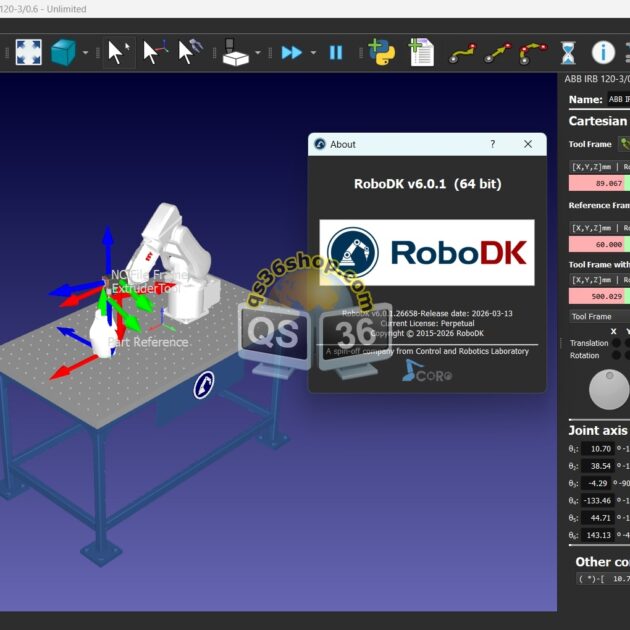Activate the Select arrow tool
The width and height of the screenshot is (630, 630).
tap(119, 52)
